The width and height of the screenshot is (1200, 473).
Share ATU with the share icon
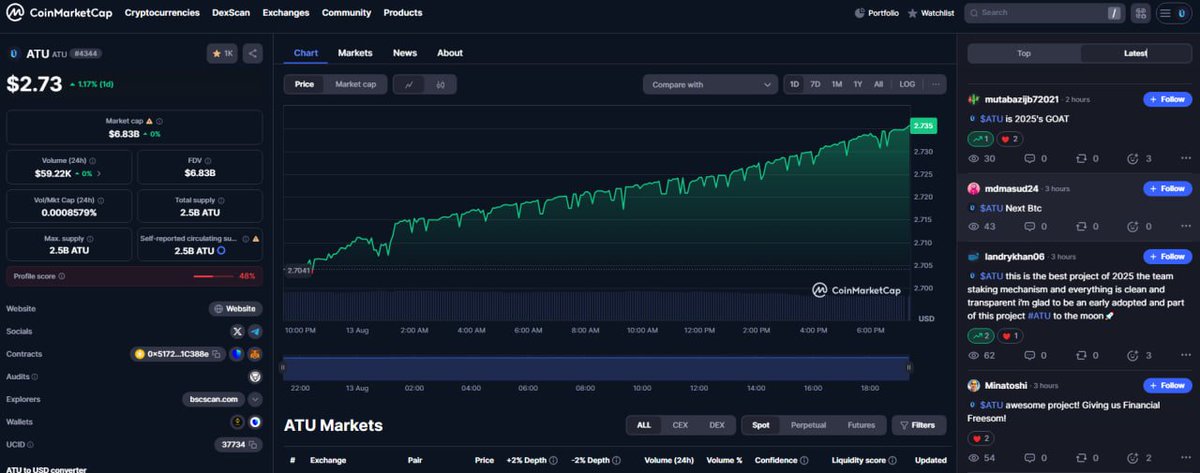(253, 53)
